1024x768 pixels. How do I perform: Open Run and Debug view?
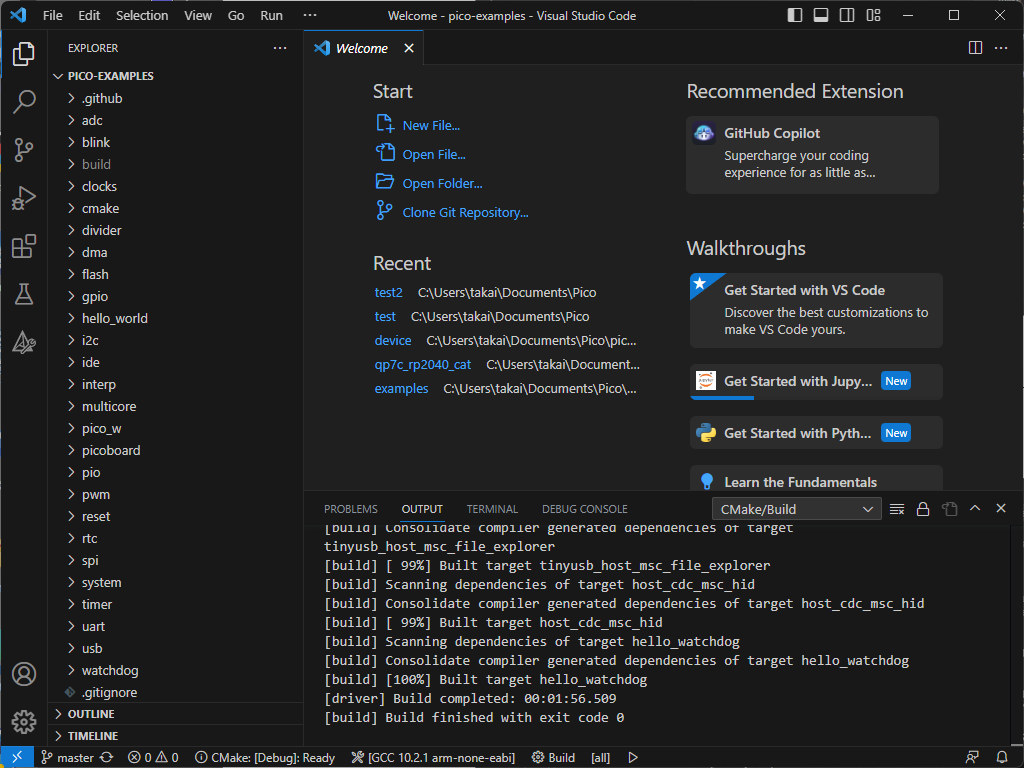pyautogui.click(x=24, y=198)
